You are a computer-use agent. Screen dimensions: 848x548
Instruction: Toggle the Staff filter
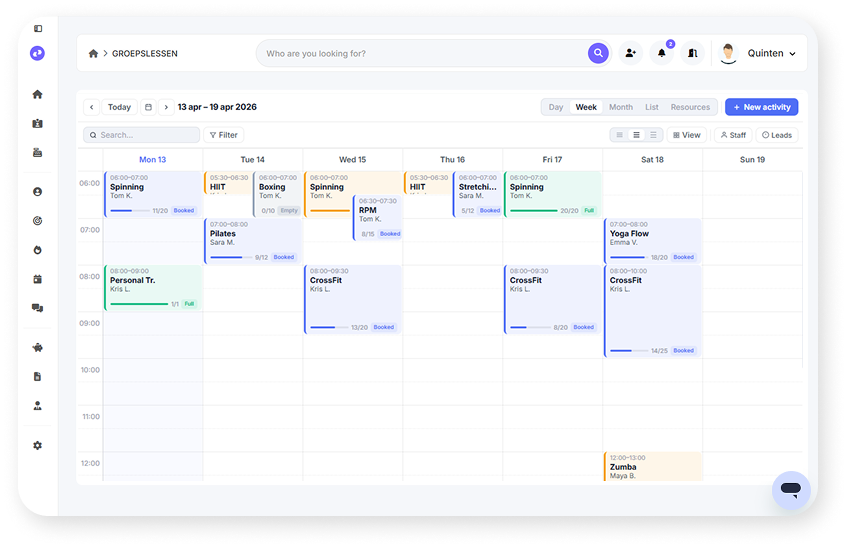pos(733,135)
